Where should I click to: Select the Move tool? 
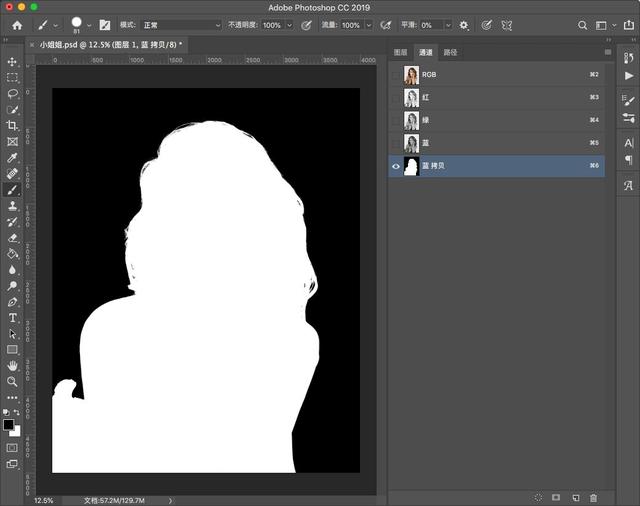pos(12,62)
